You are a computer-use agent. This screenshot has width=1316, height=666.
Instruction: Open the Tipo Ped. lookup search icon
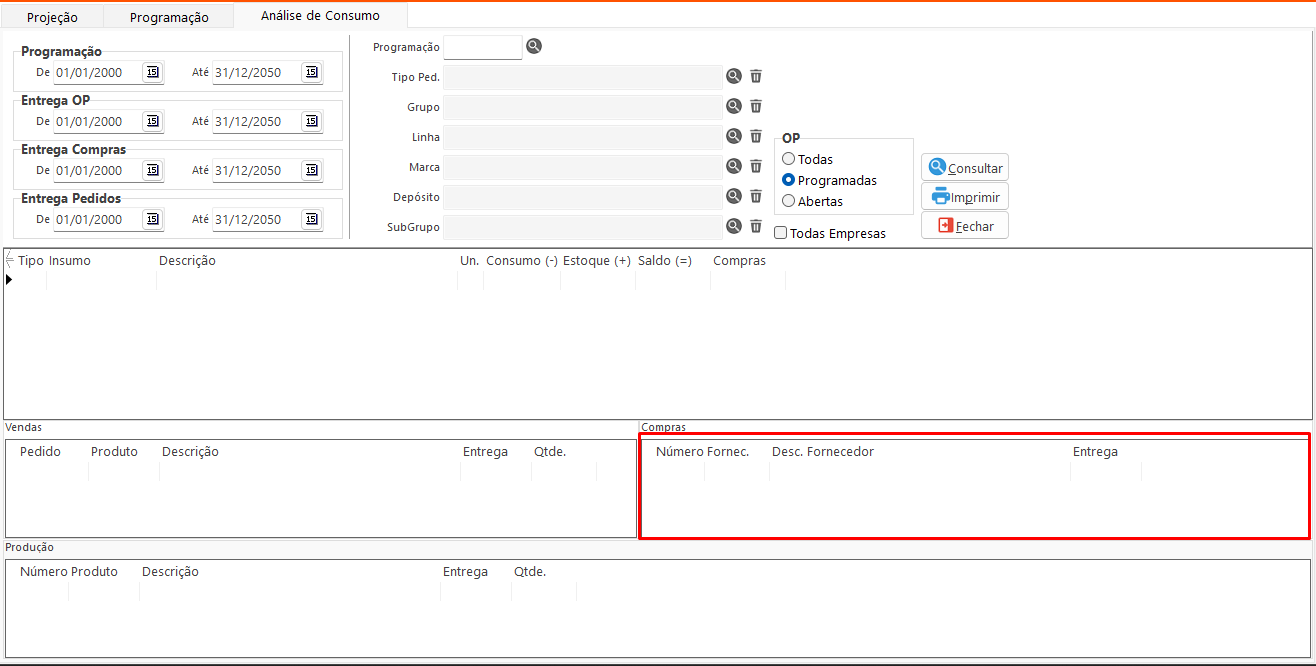pos(734,76)
